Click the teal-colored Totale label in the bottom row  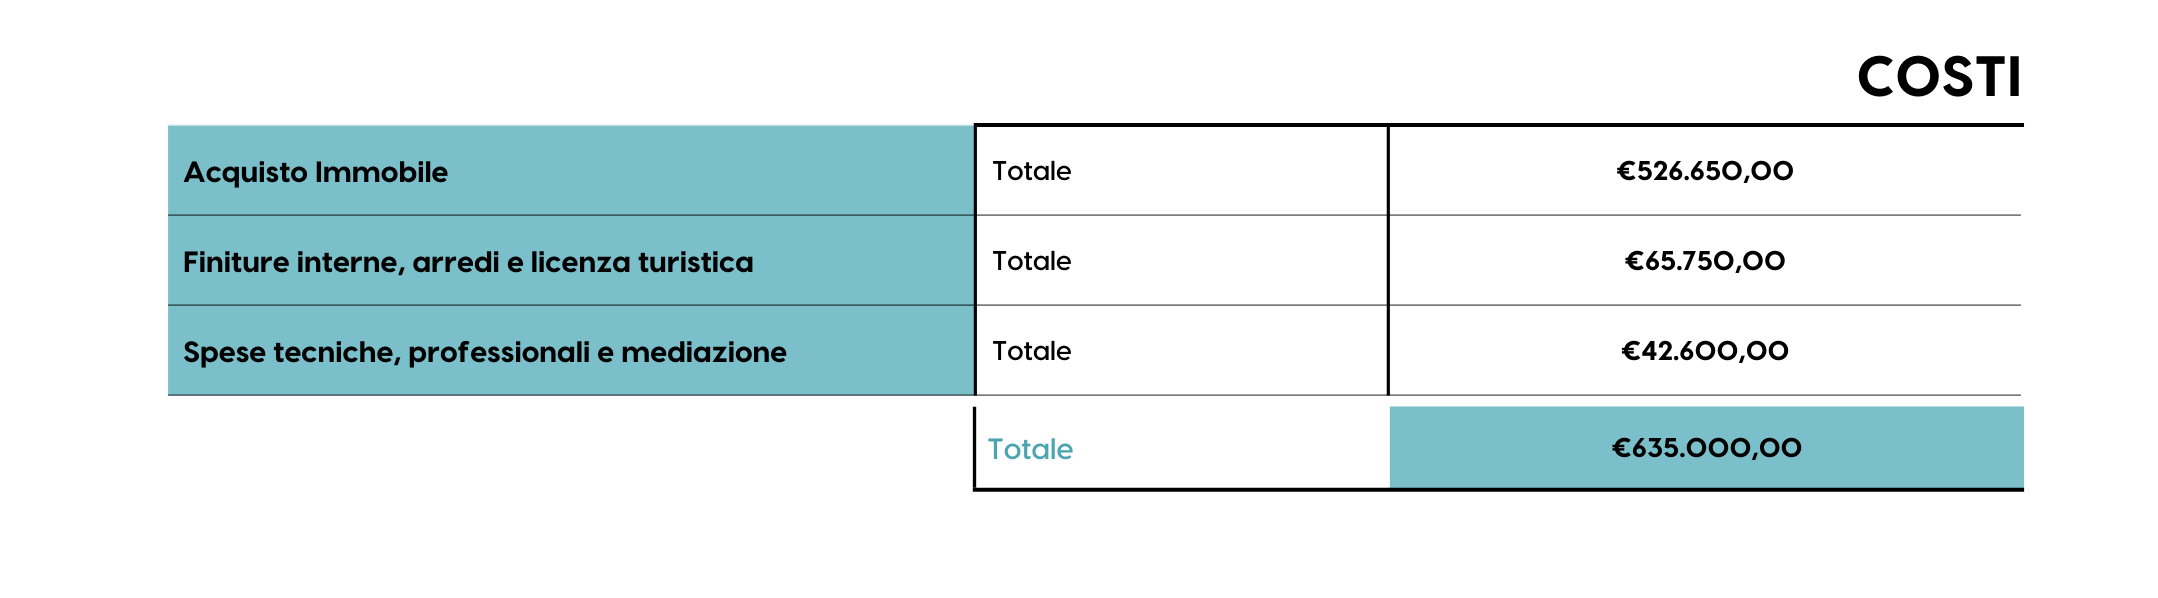click(1030, 449)
